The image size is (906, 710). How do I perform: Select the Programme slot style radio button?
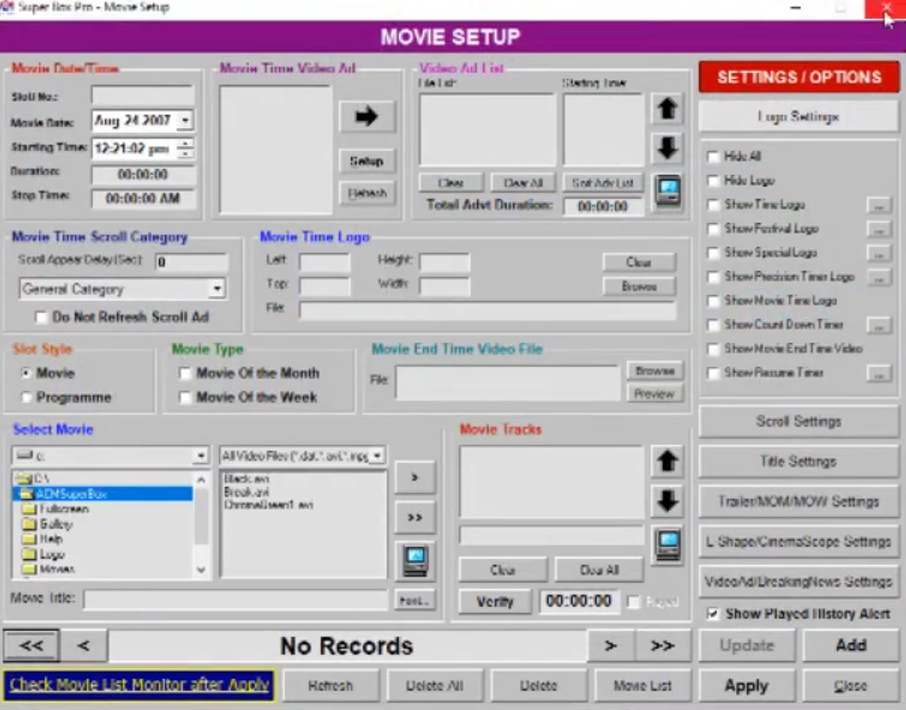26,397
